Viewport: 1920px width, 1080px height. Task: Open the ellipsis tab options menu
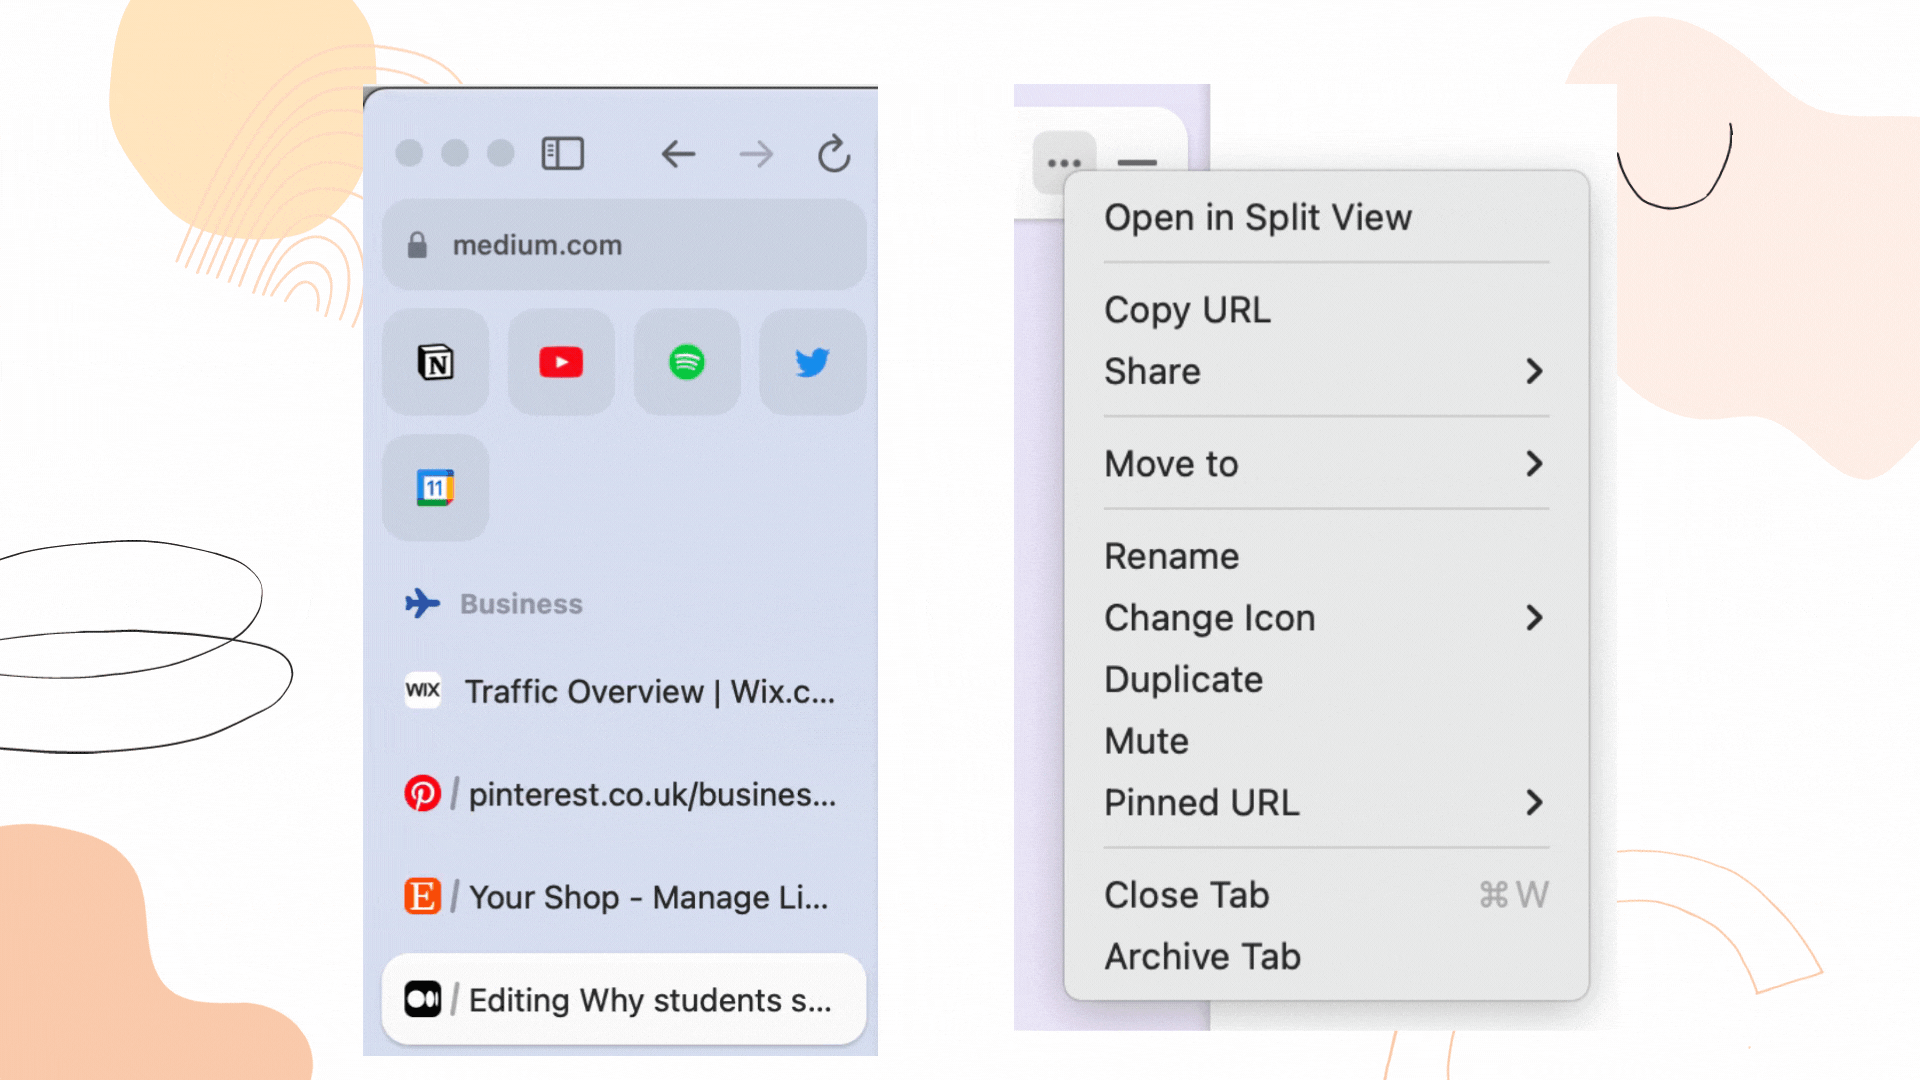[1064, 162]
